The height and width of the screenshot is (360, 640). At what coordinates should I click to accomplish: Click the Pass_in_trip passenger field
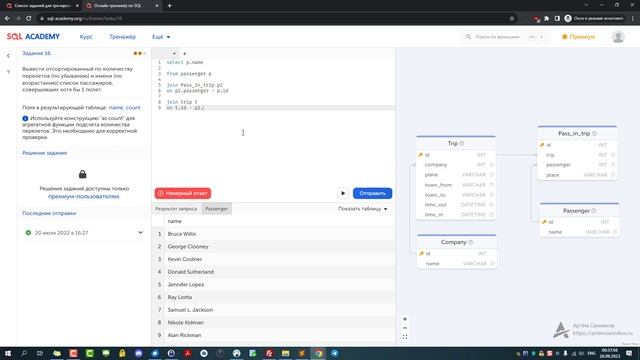pos(577,165)
